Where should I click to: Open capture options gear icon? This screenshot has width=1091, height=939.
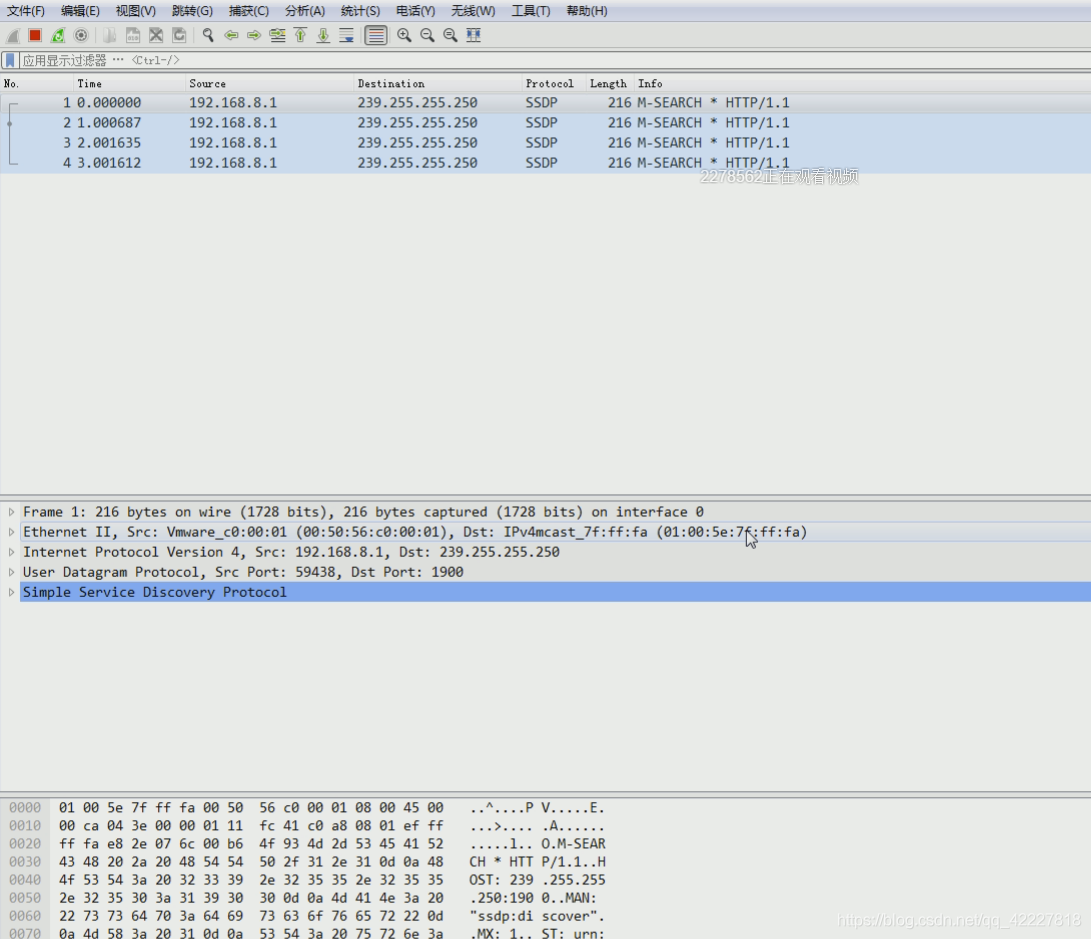pos(81,35)
